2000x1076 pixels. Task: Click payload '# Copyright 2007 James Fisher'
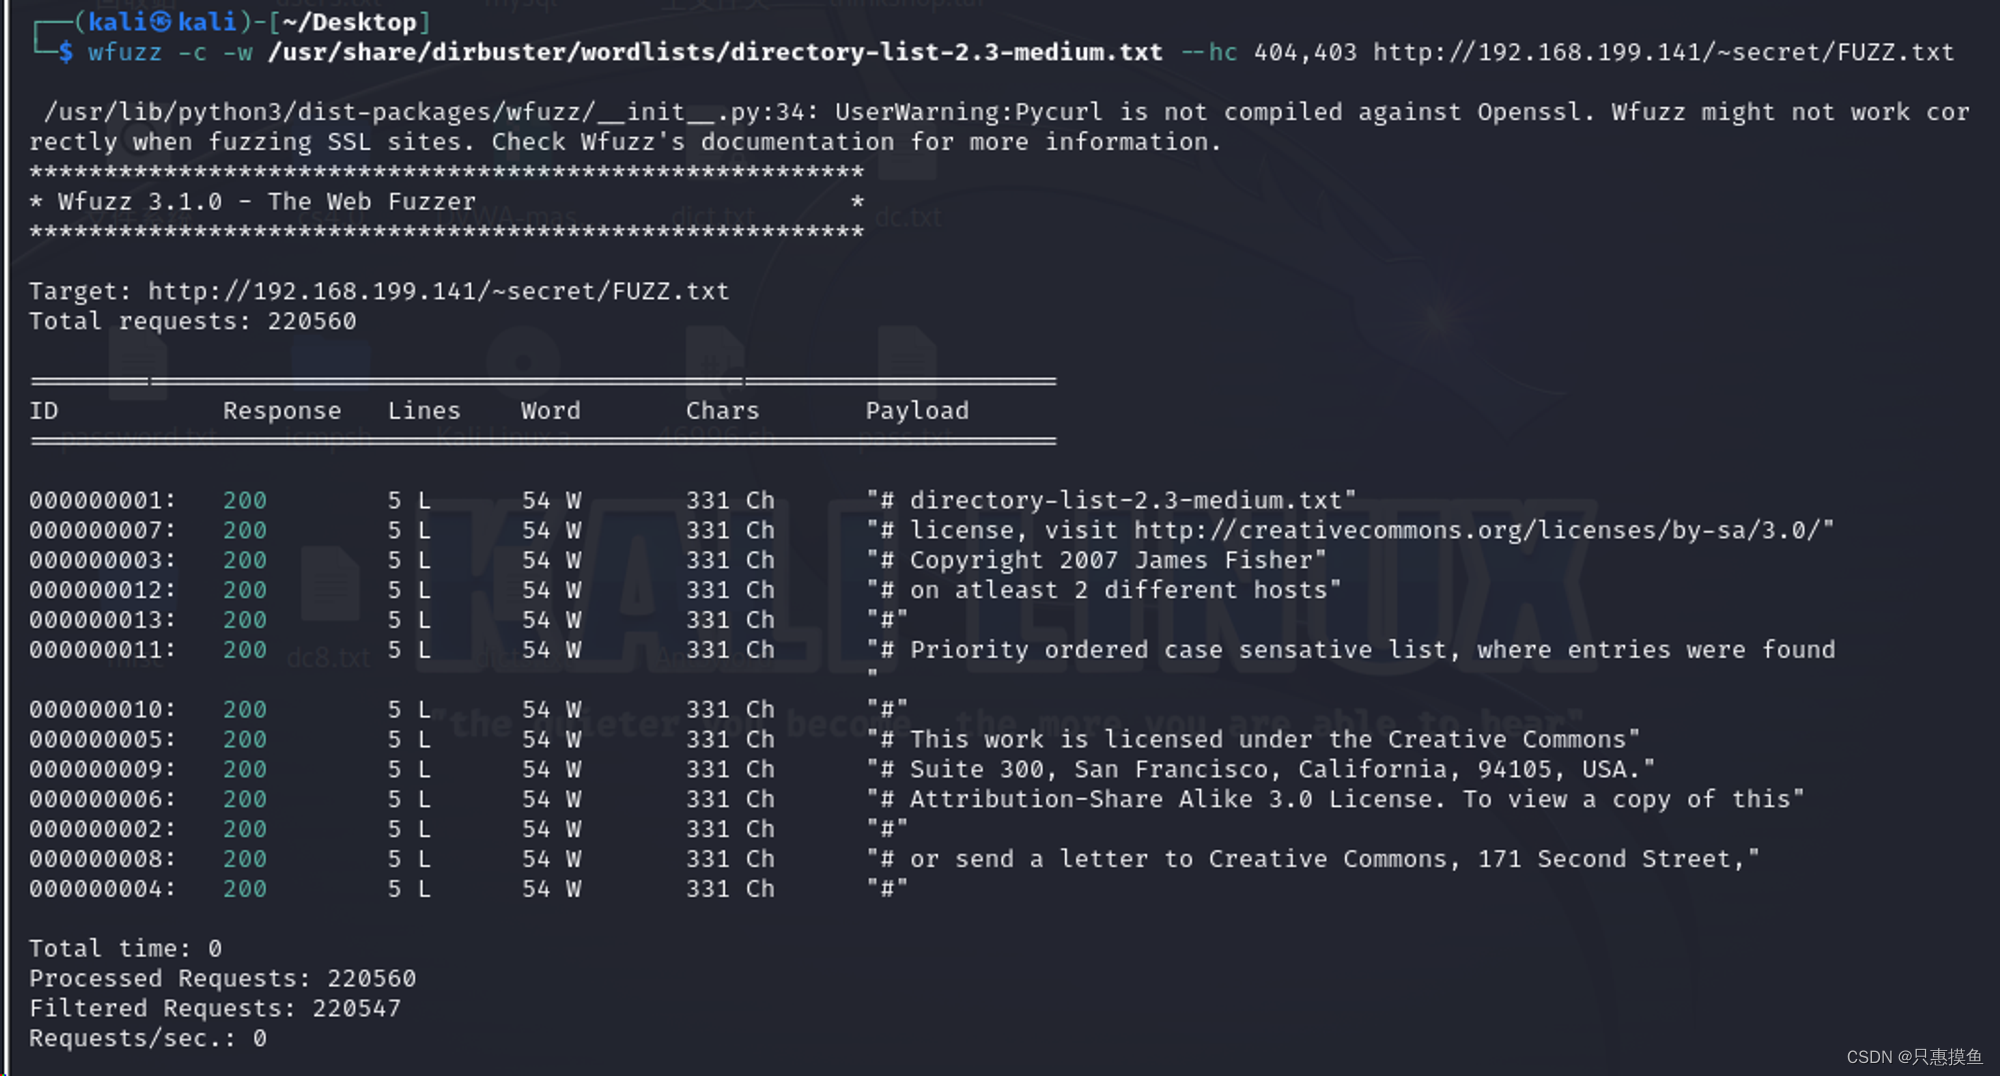click(x=1096, y=560)
